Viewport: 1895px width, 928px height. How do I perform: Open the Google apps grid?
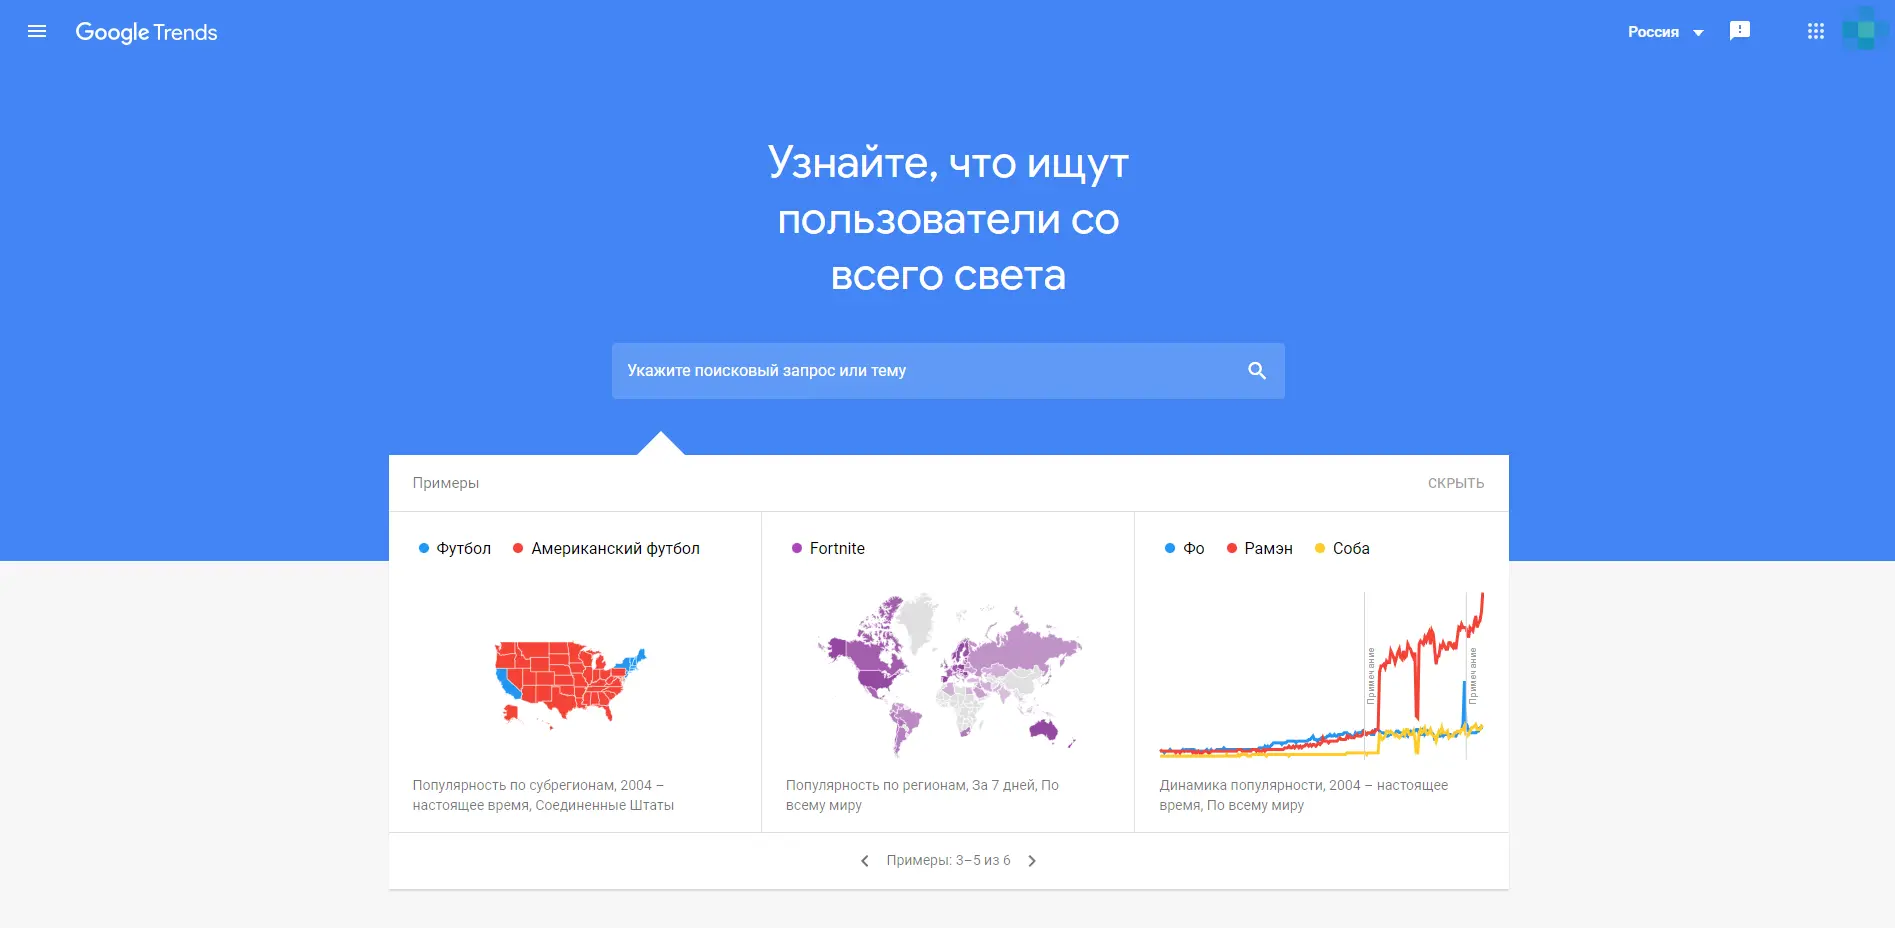click(x=1816, y=32)
